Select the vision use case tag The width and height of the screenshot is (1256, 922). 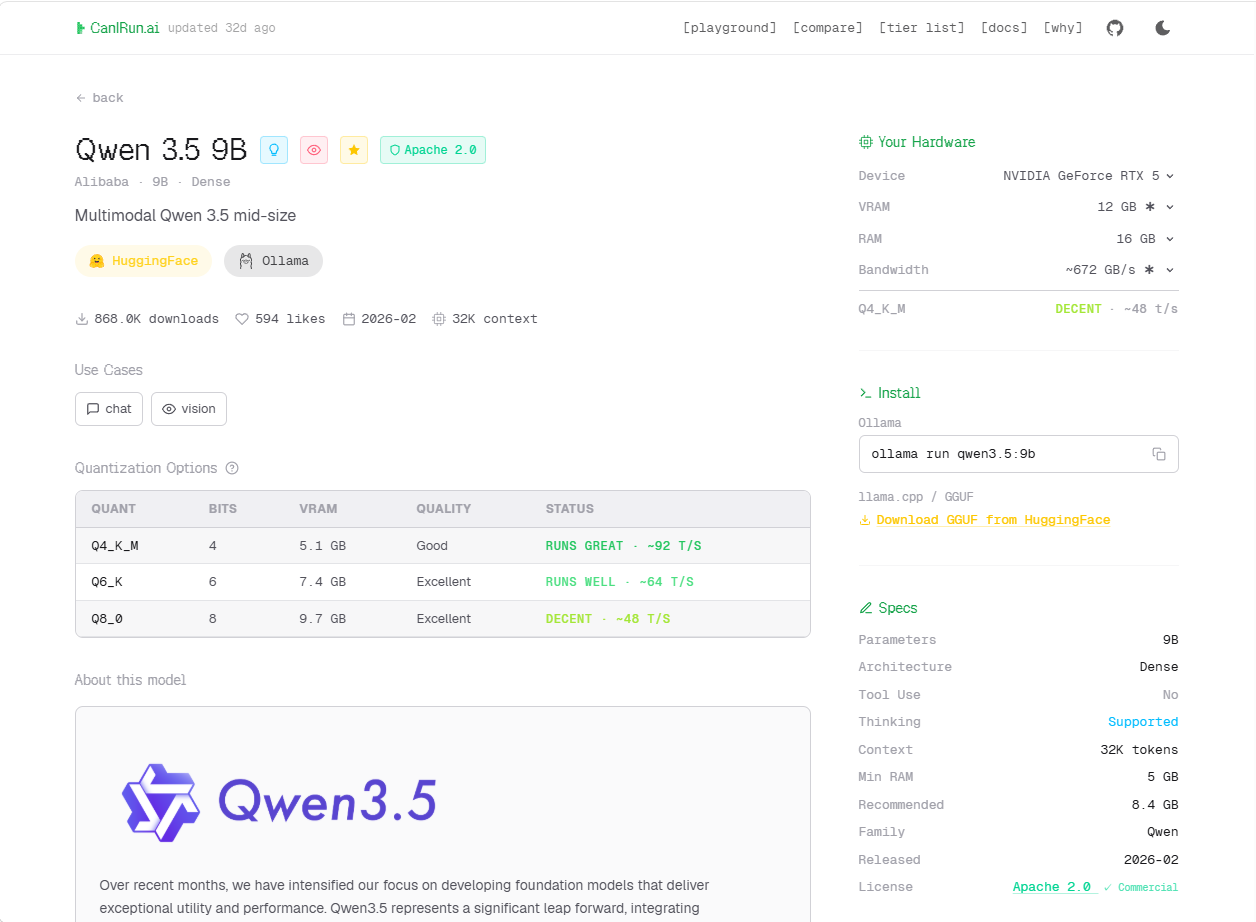click(189, 409)
